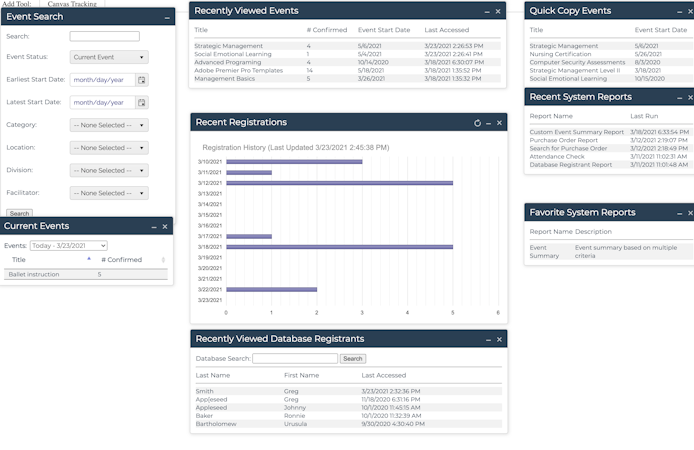Click the Event Start Date header in Quick Copy Events
Image resolution: width=694 pixels, height=450 pixels.
661,30
